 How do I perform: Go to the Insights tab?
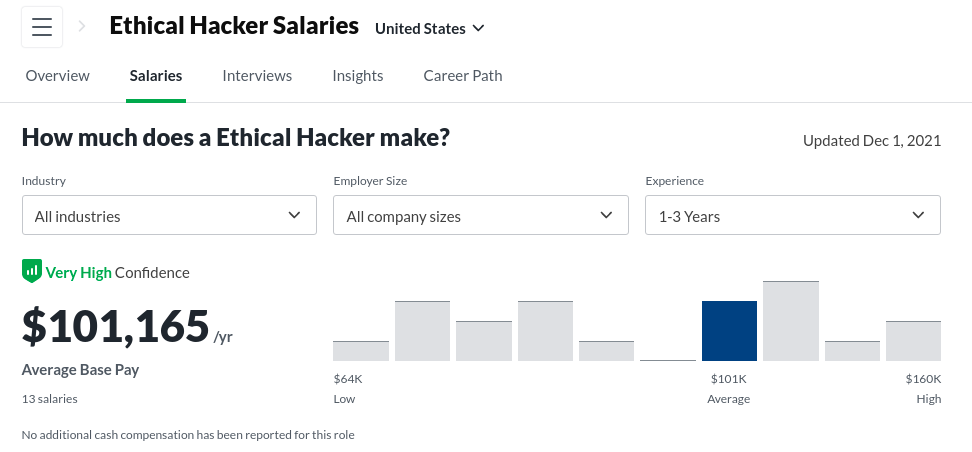[x=358, y=75]
